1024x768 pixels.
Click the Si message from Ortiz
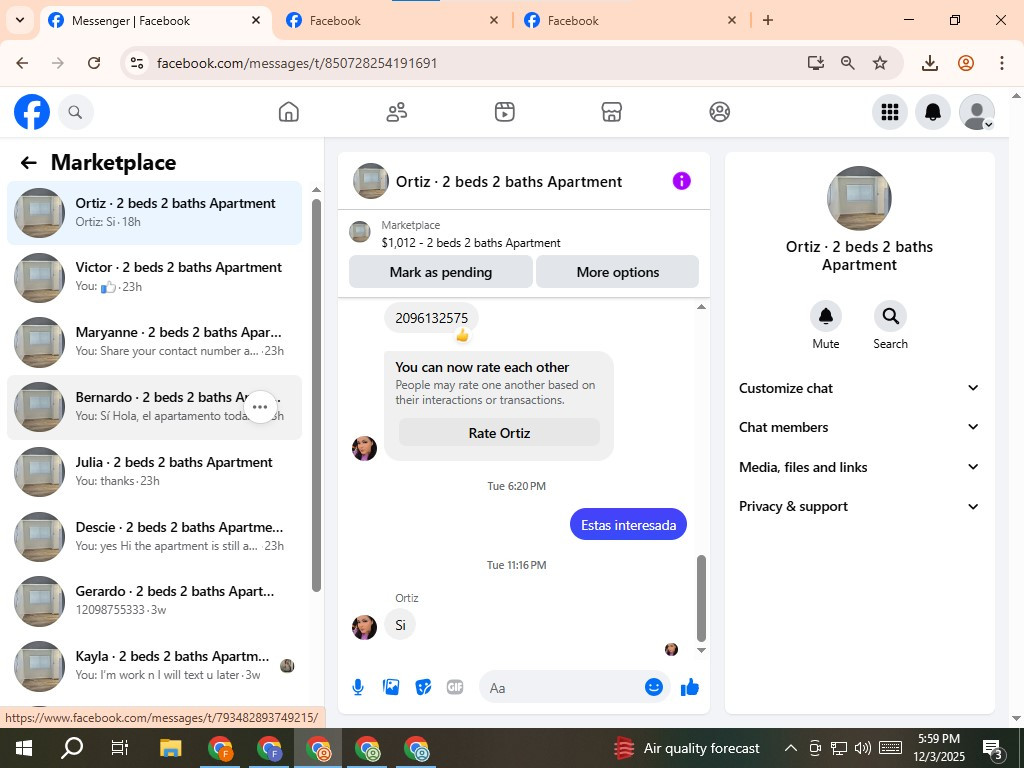pyautogui.click(x=400, y=625)
